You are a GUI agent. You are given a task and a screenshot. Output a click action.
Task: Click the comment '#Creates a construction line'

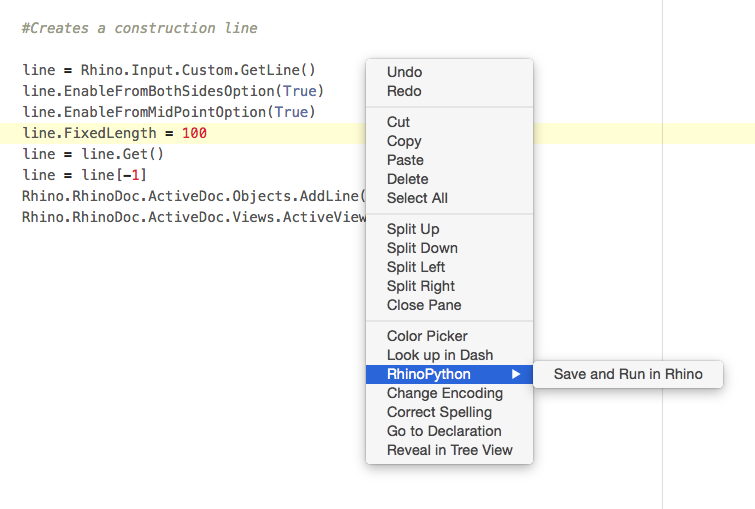140,28
